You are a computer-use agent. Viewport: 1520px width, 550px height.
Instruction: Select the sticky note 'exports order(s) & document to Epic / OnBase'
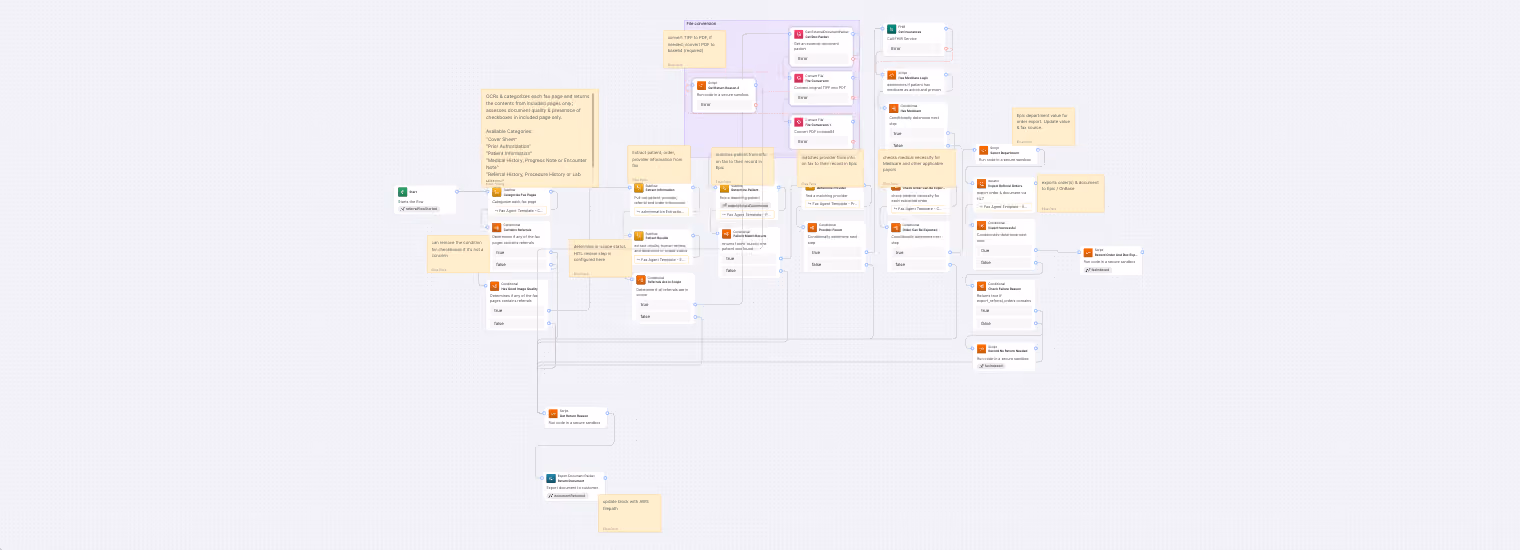pyautogui.click(x=1071, y=193)
